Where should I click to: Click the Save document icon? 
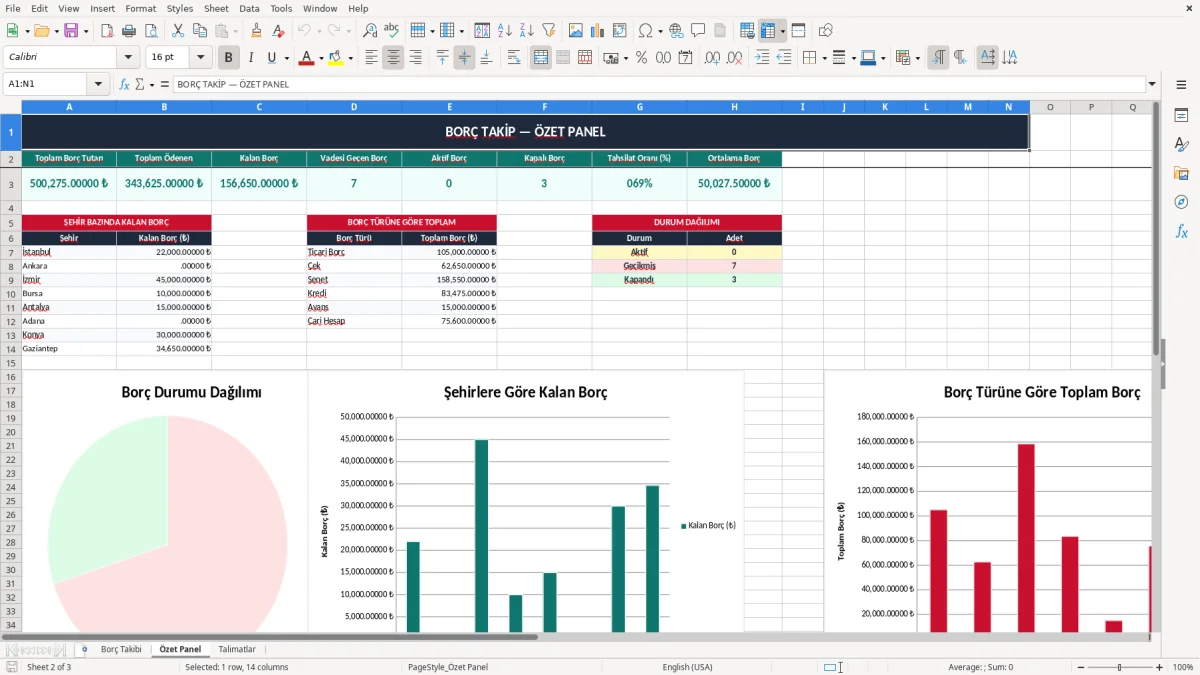click(71, 31)
